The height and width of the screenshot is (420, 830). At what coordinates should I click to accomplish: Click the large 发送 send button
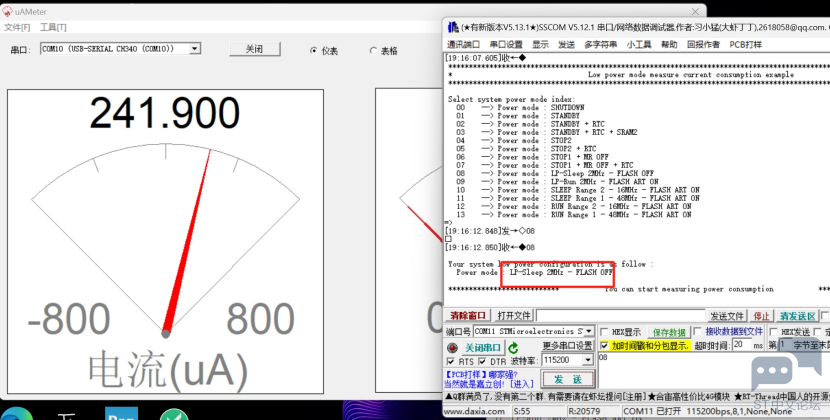click(567, 379)
